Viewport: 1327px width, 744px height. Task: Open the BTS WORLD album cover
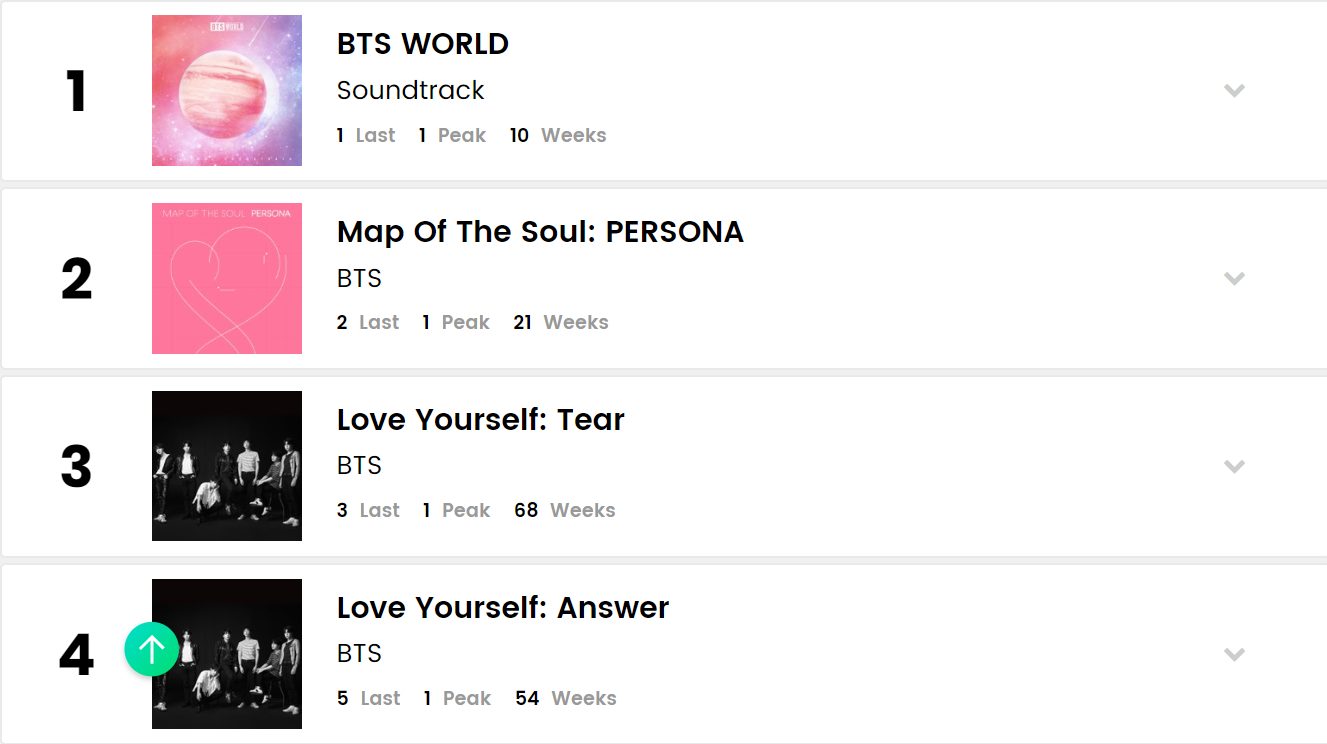[x=227, y=91]
